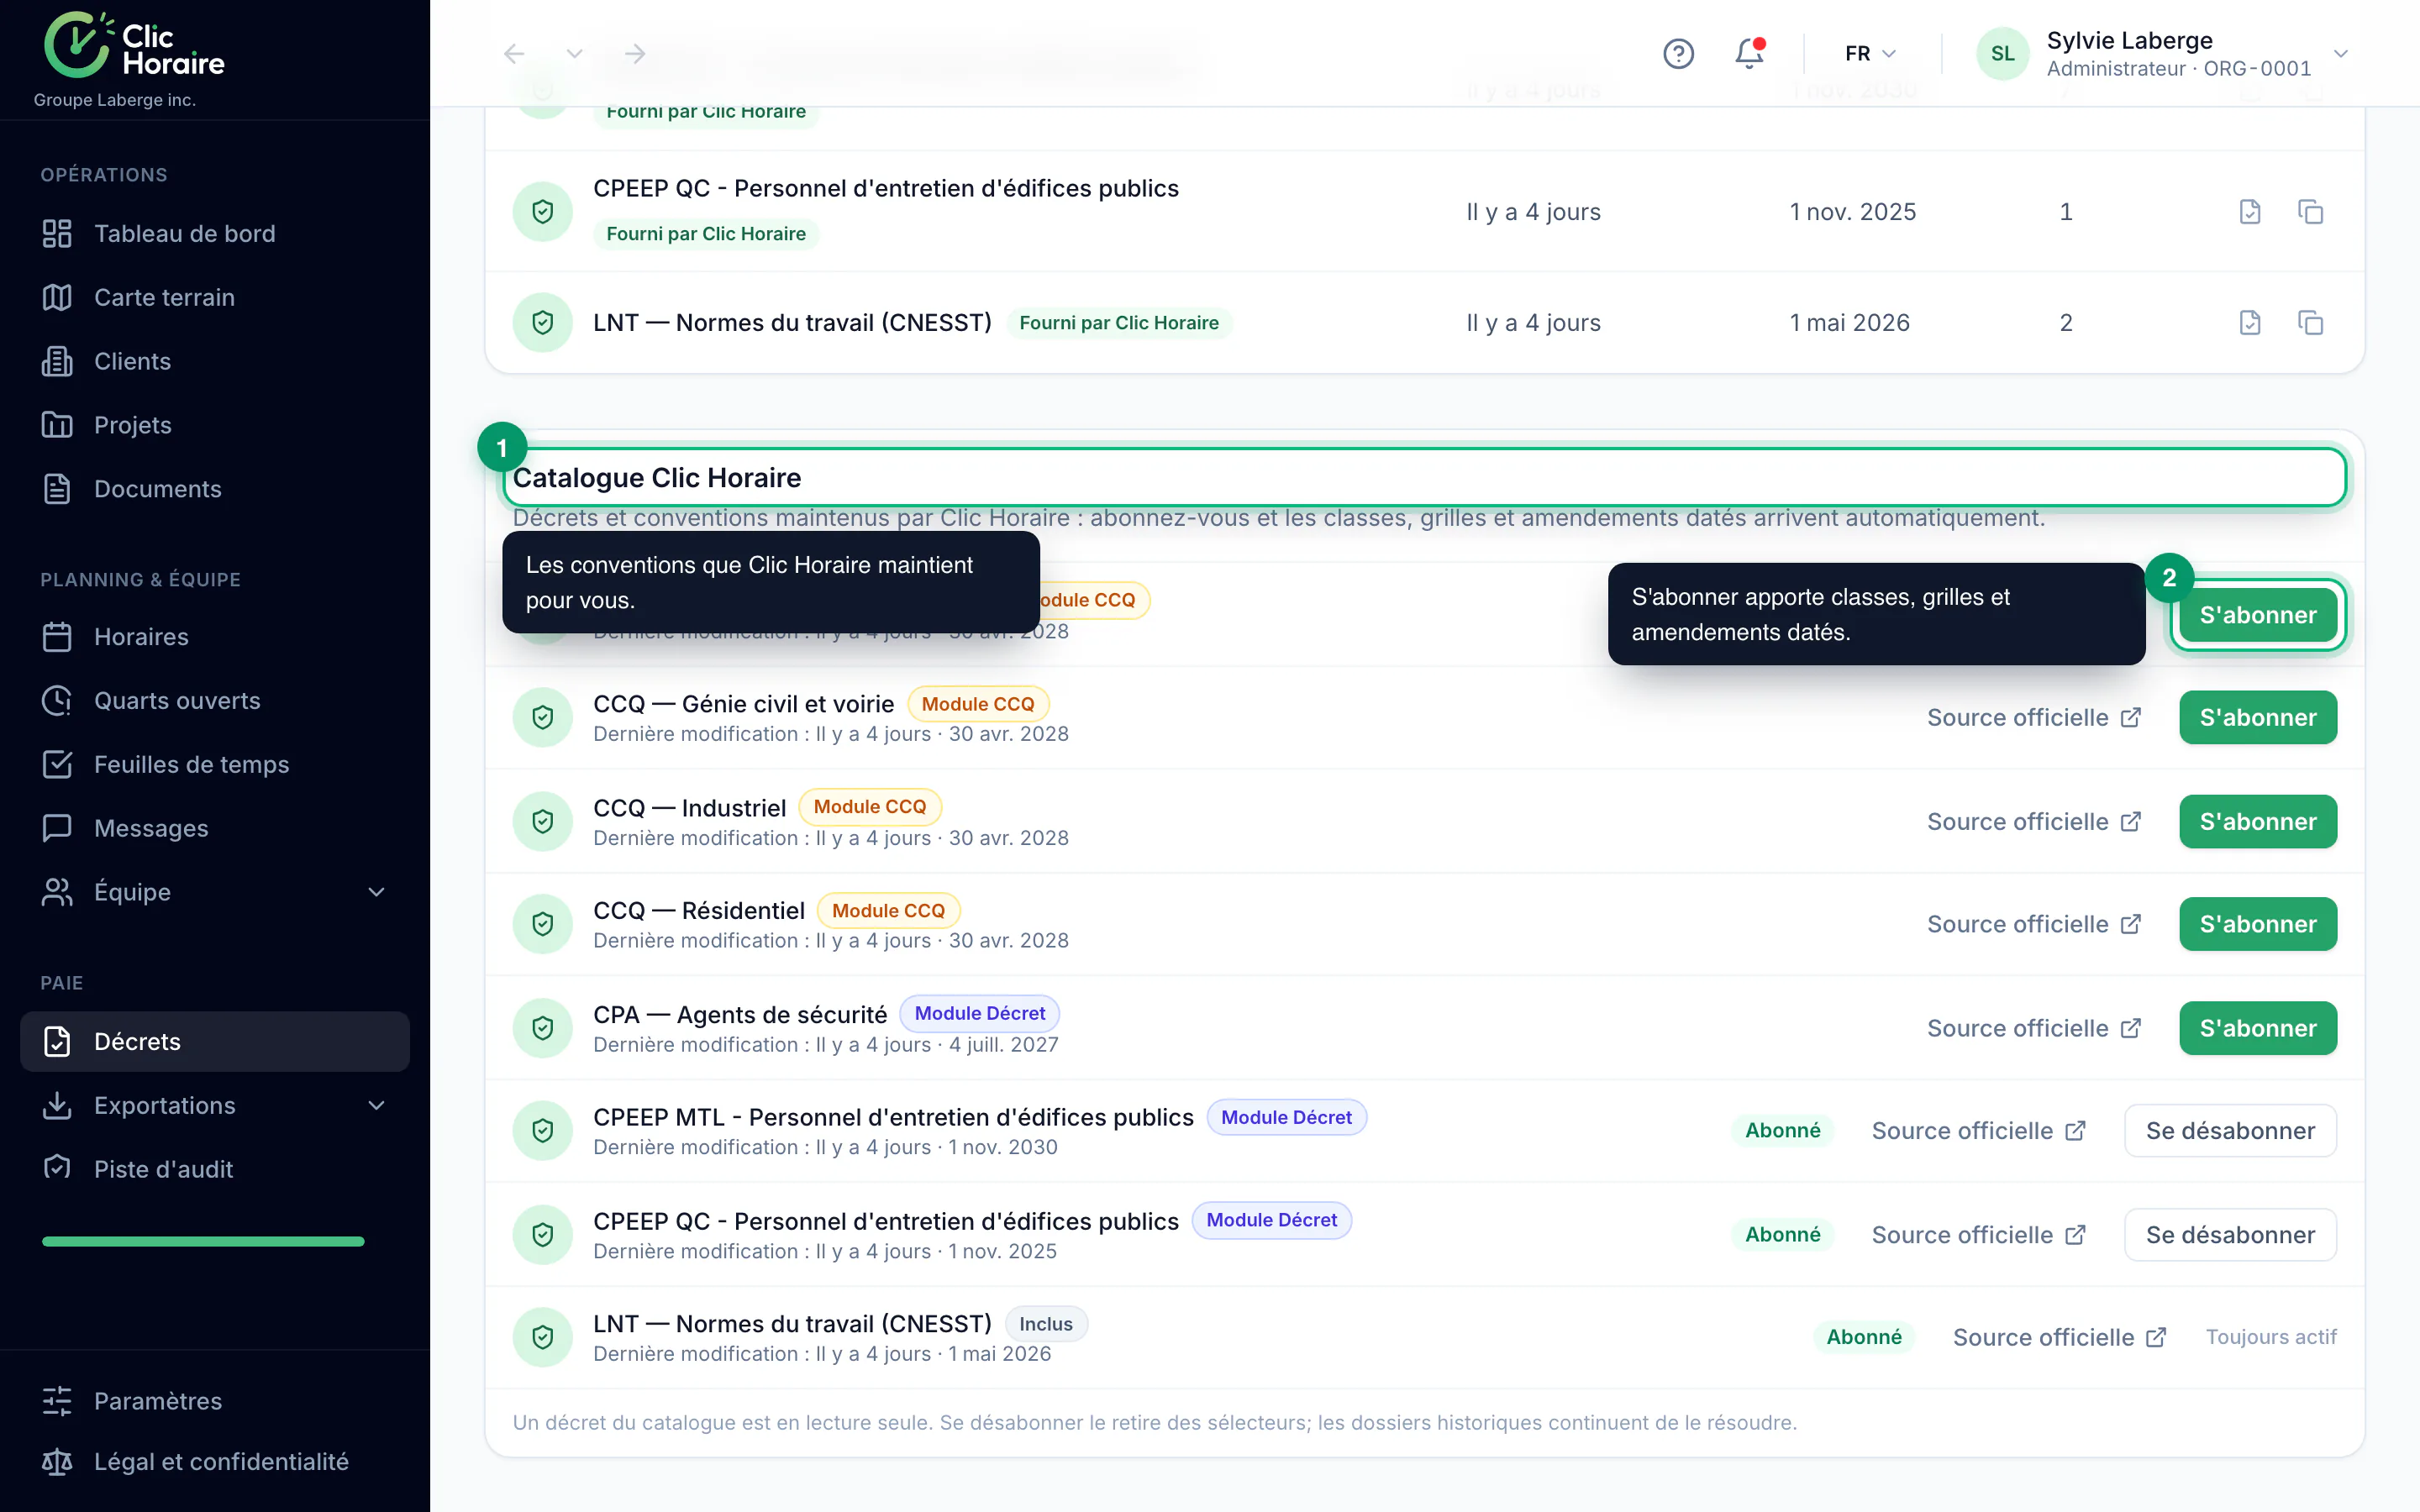The height and width of the screenshot is (1512, 2420).
Task: Open the FR language dropdown
Action: 1870,54
